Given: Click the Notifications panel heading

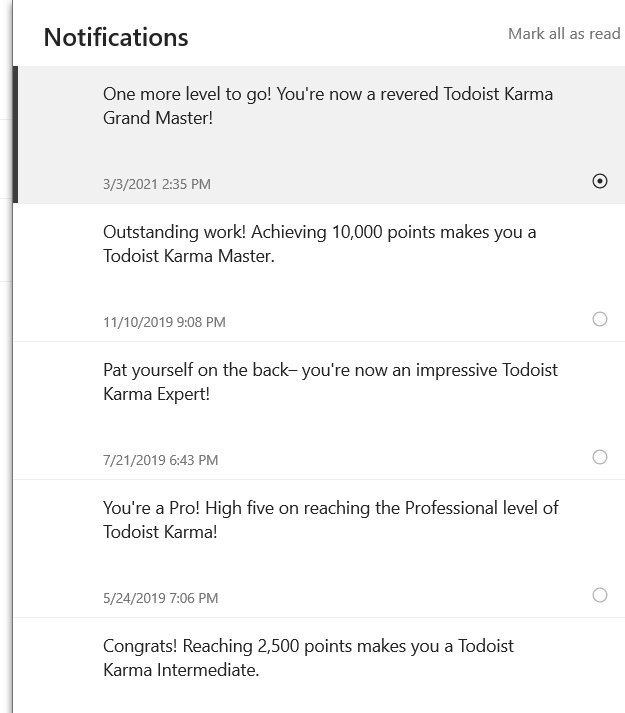Looking at the screenshot, I should (116, 37).
